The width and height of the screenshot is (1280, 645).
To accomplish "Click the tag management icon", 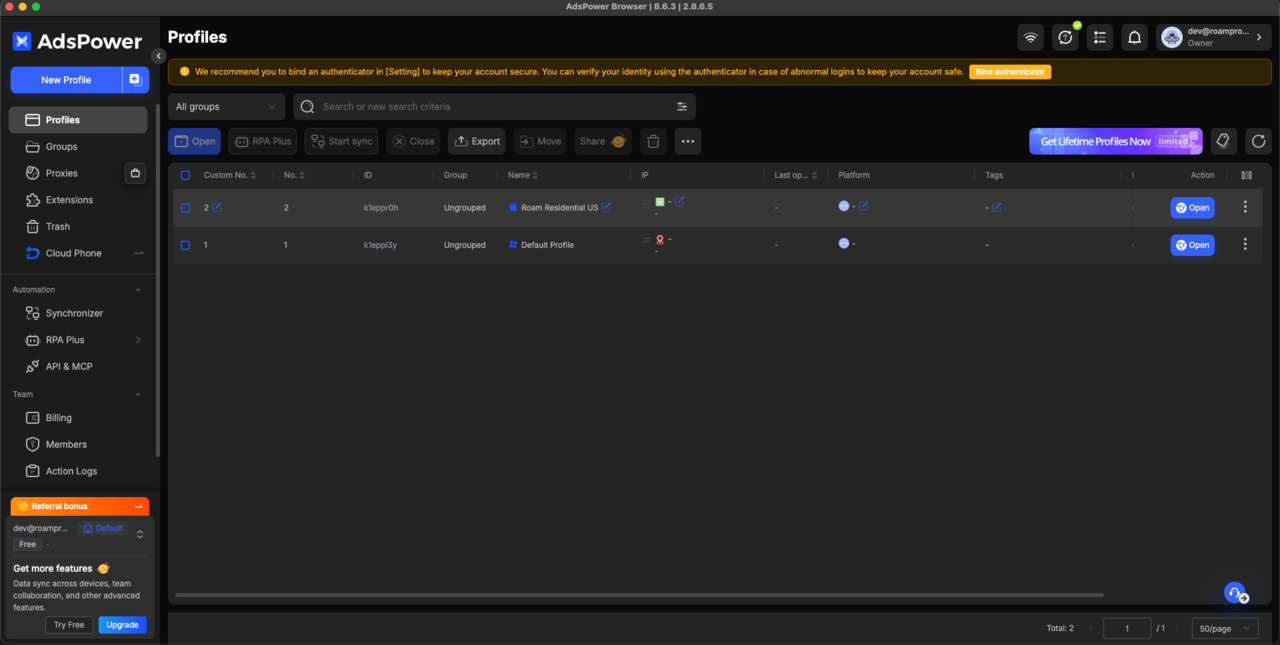I will tap(1223, 141).
